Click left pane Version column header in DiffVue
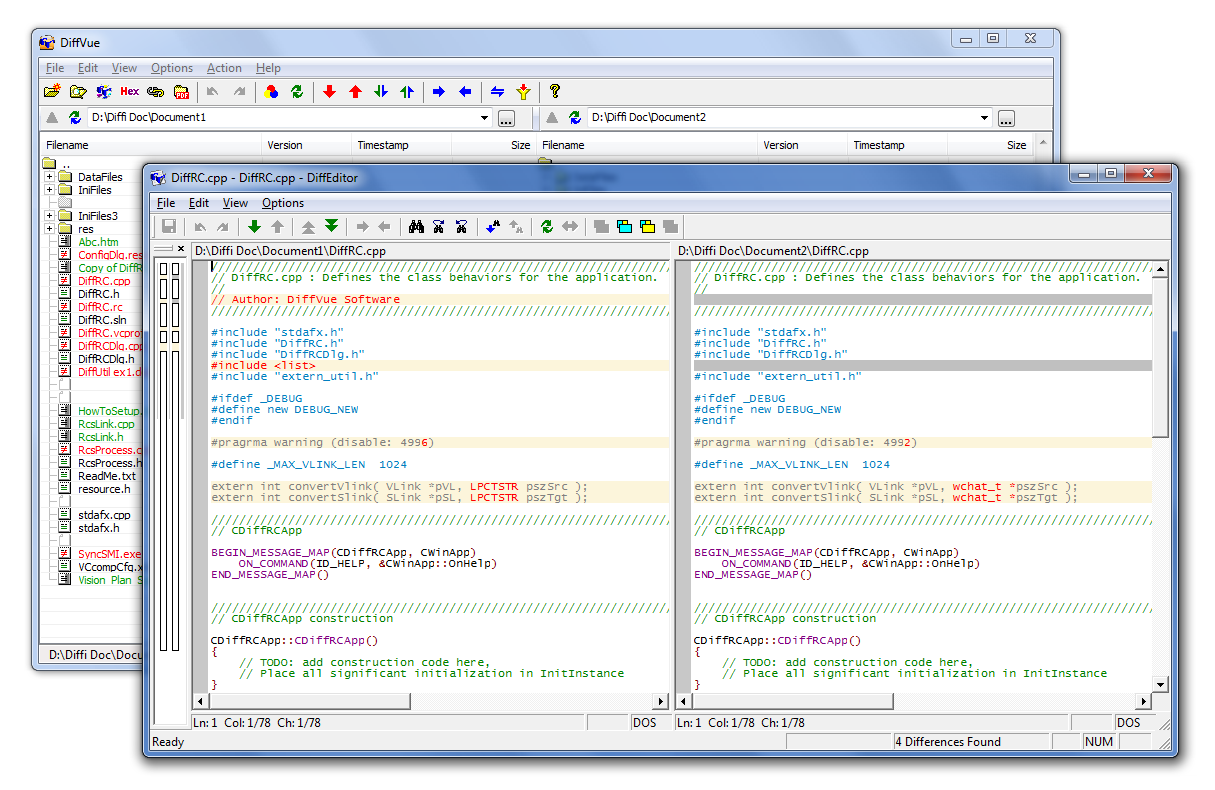 point(307,145)
